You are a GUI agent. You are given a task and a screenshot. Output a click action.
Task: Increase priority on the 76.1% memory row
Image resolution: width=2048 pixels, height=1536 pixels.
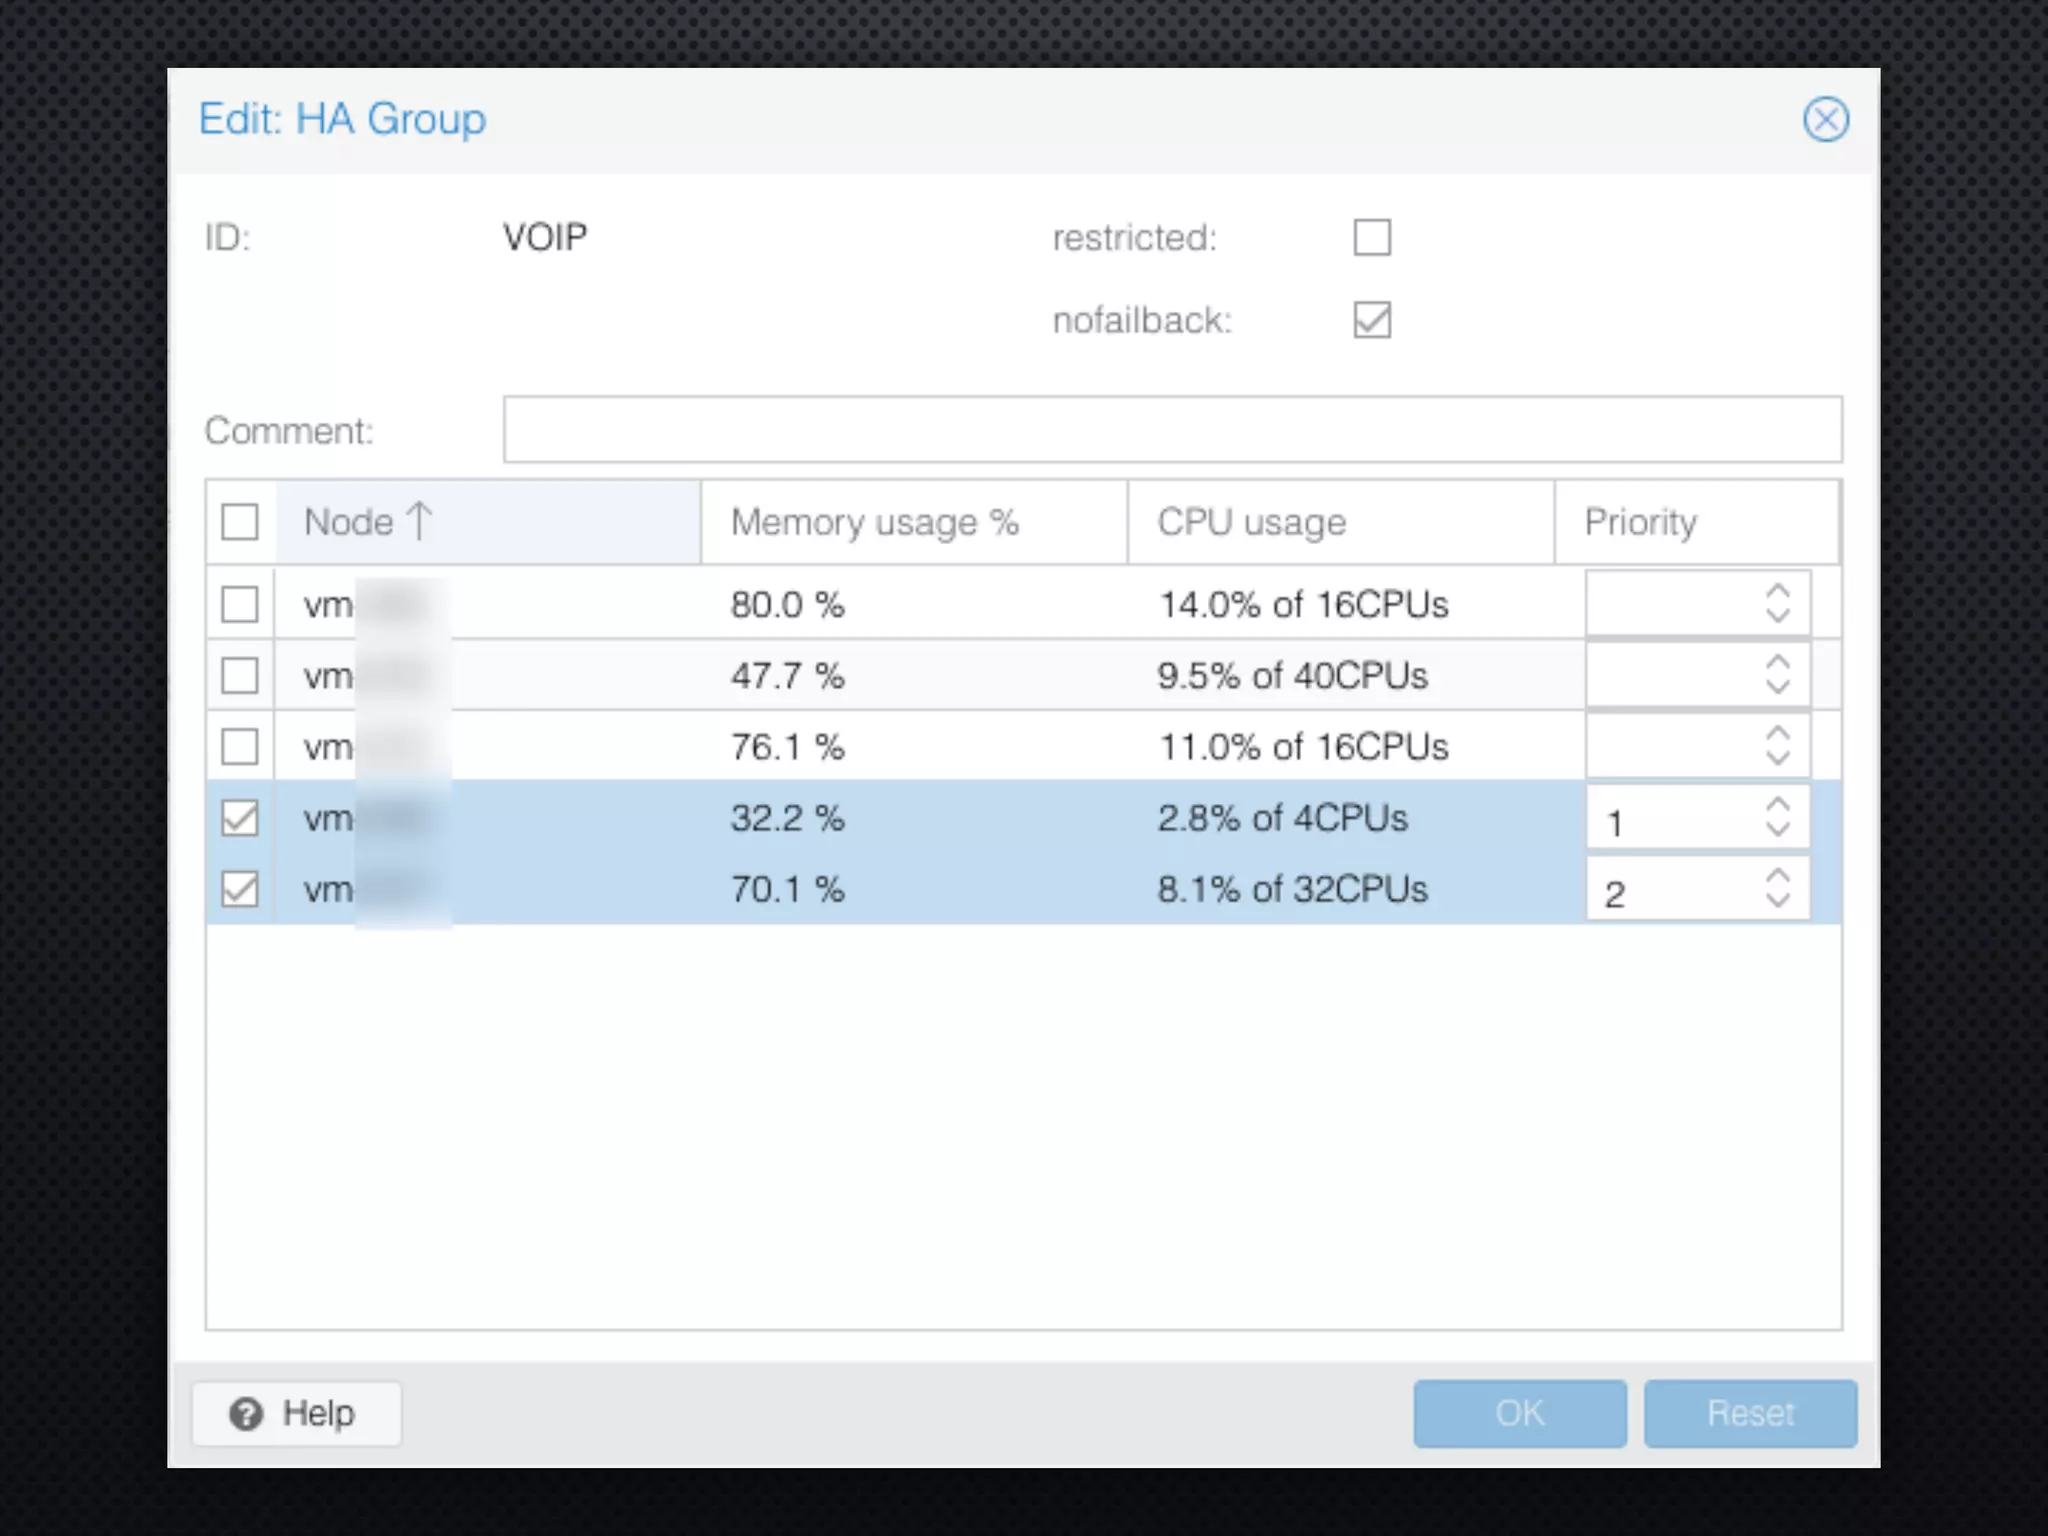1777,734
